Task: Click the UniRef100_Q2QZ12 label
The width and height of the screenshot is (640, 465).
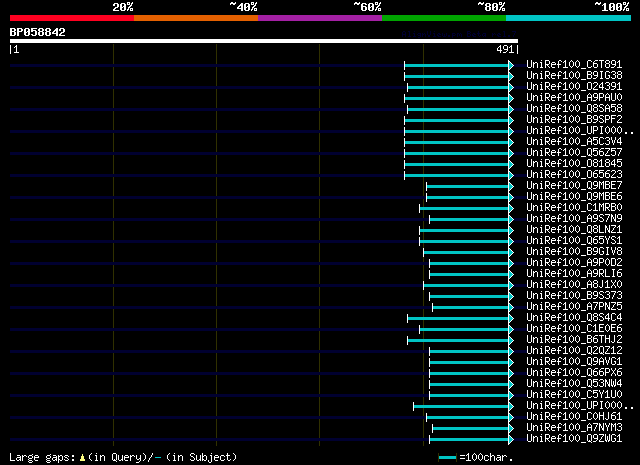Action: [574, 351]
